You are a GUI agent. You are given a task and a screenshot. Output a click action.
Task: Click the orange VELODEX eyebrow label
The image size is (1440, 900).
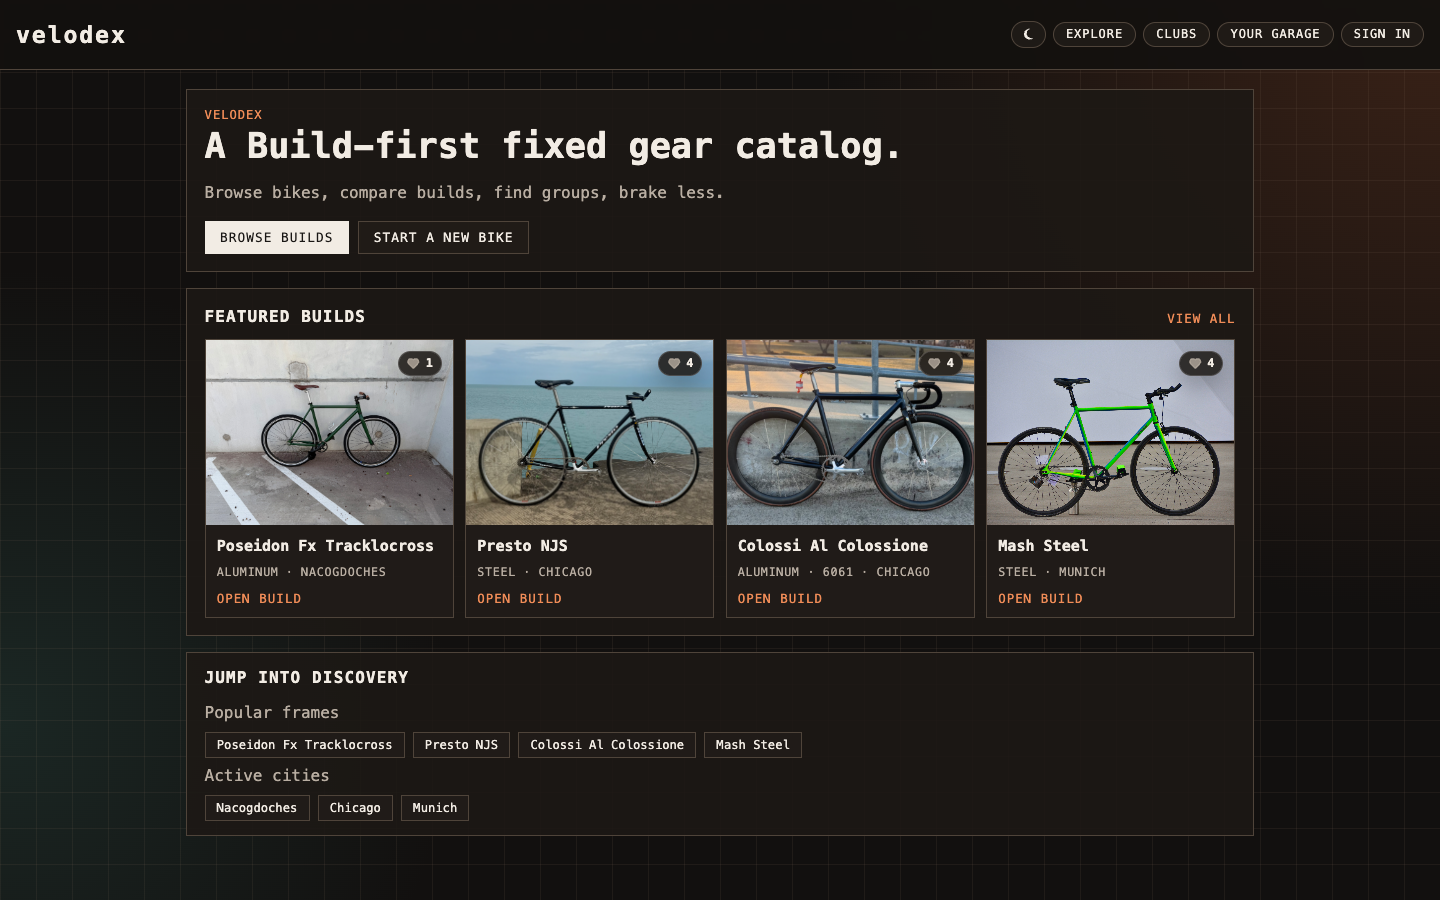tap(233, 115)
